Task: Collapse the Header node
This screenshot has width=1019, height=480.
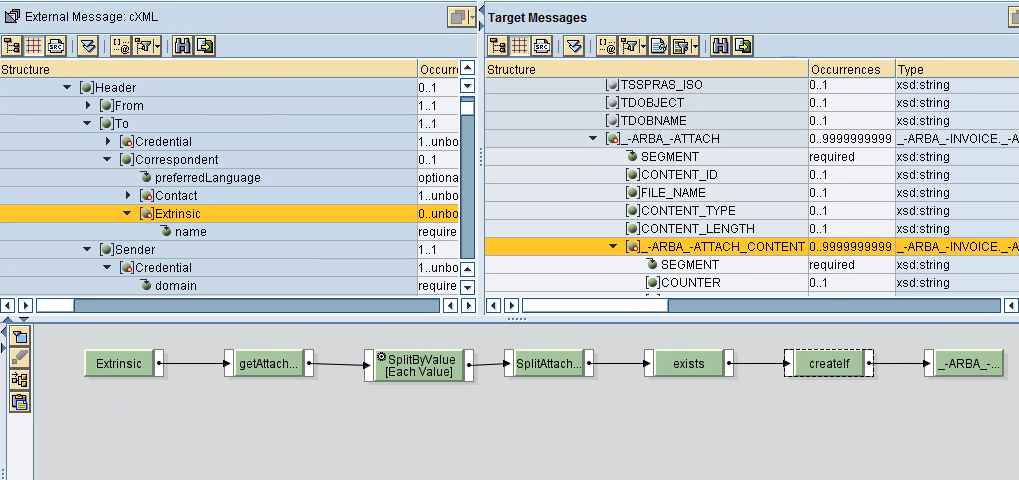Action: pos(67,87)
